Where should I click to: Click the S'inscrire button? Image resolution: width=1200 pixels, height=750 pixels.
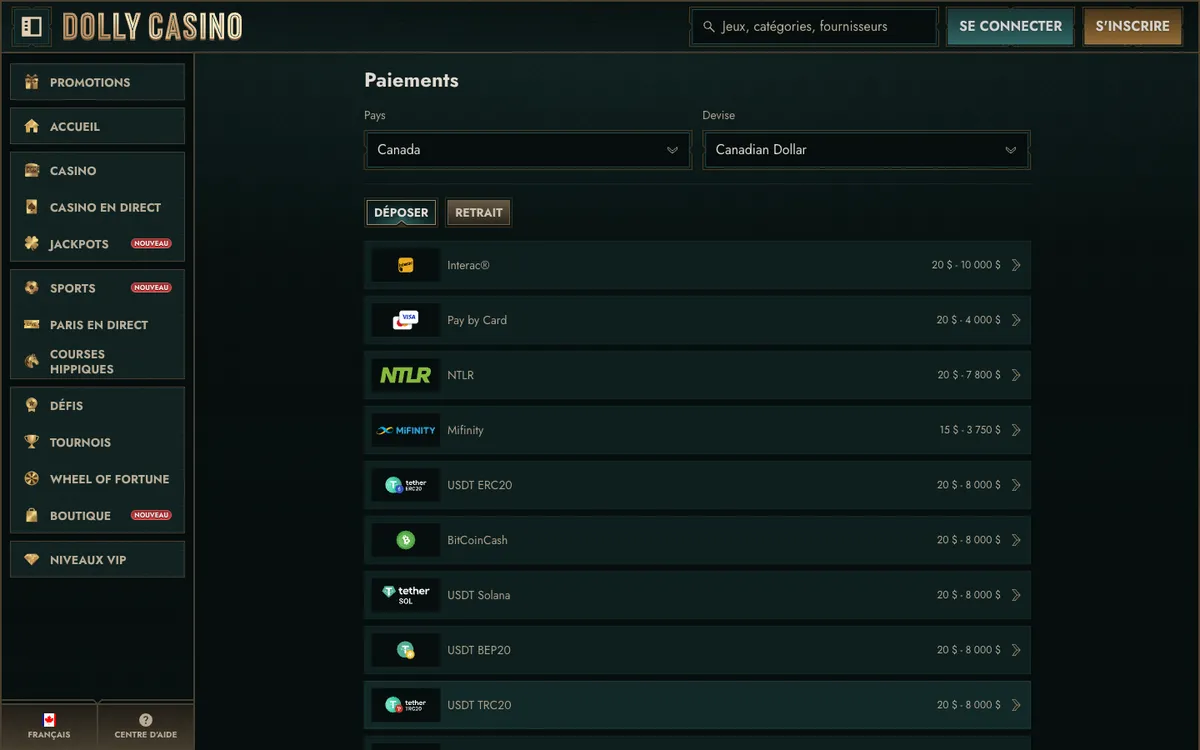click(x=1132, y=27)
